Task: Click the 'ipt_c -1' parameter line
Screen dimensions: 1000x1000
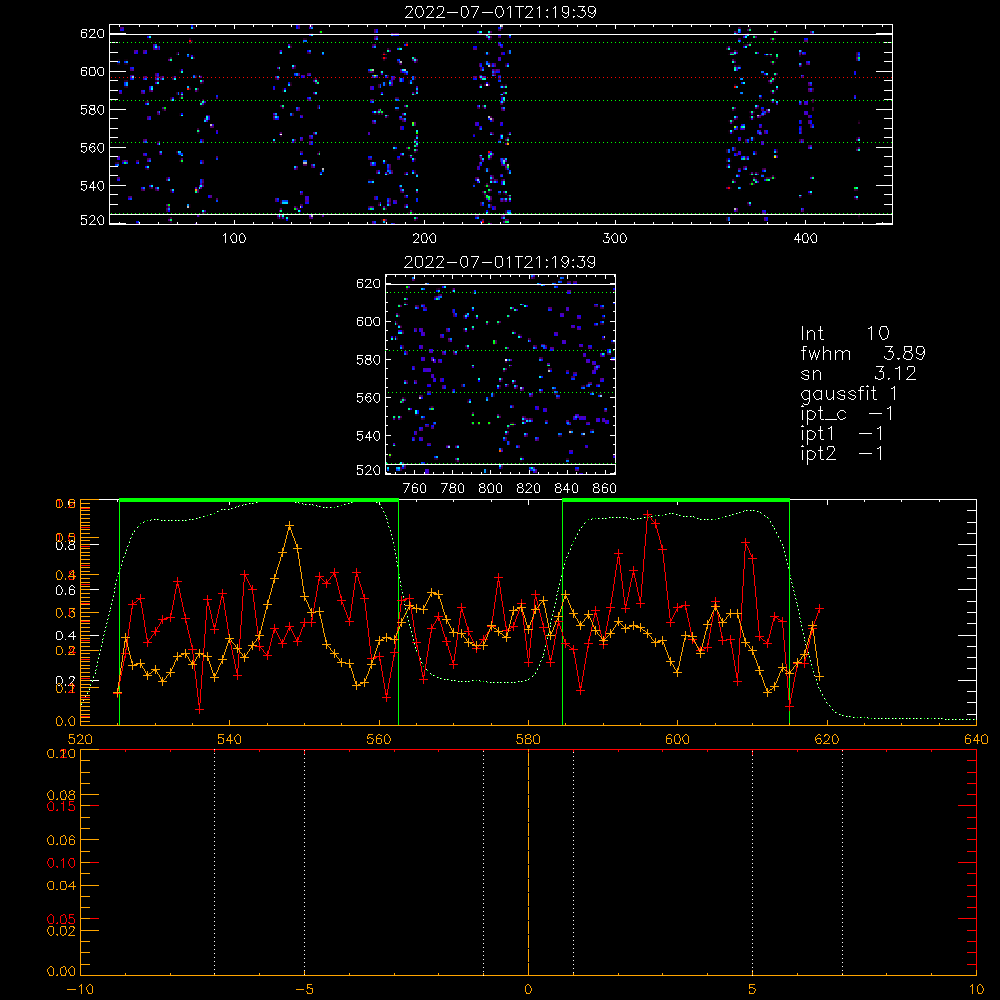Action: [x=847, y=415]
